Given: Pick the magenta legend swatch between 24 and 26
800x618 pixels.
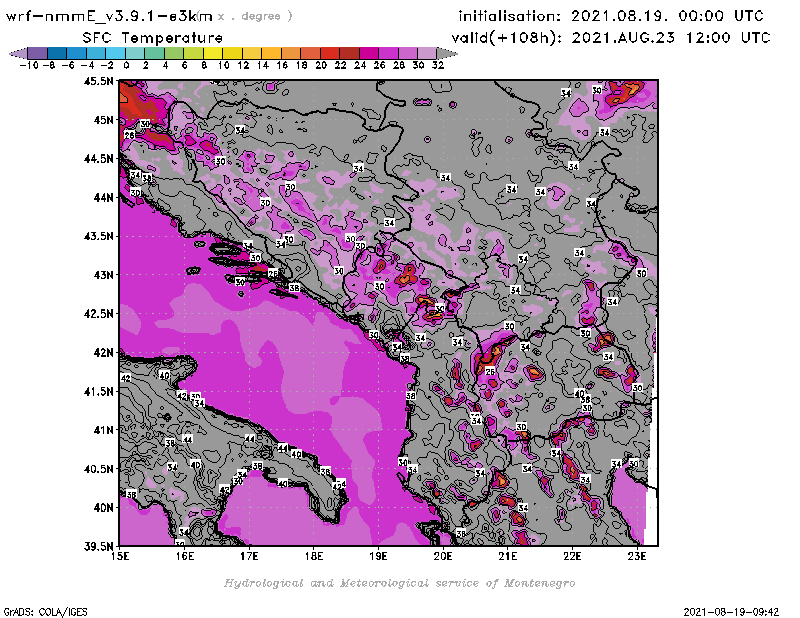Looking at the screenshot, I should tap(368, 53).
